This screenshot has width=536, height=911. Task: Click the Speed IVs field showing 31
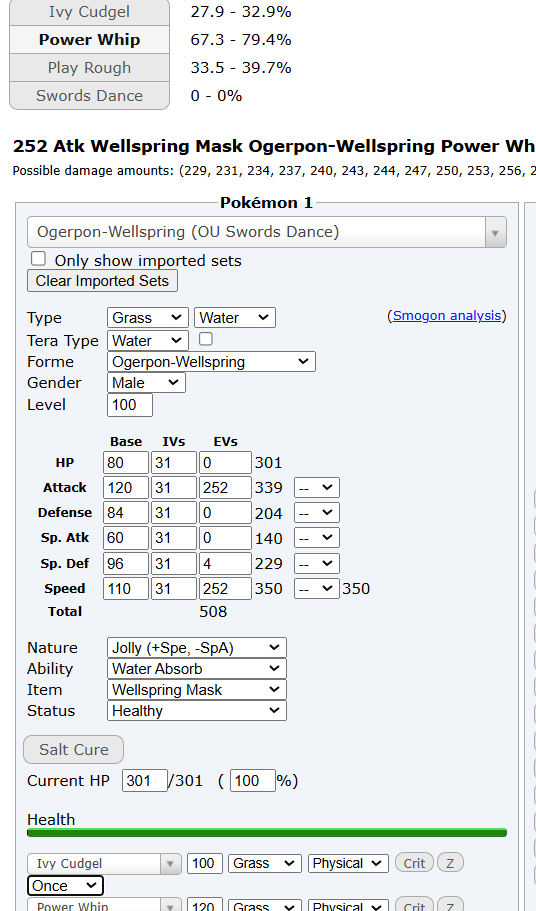[174, 589]
